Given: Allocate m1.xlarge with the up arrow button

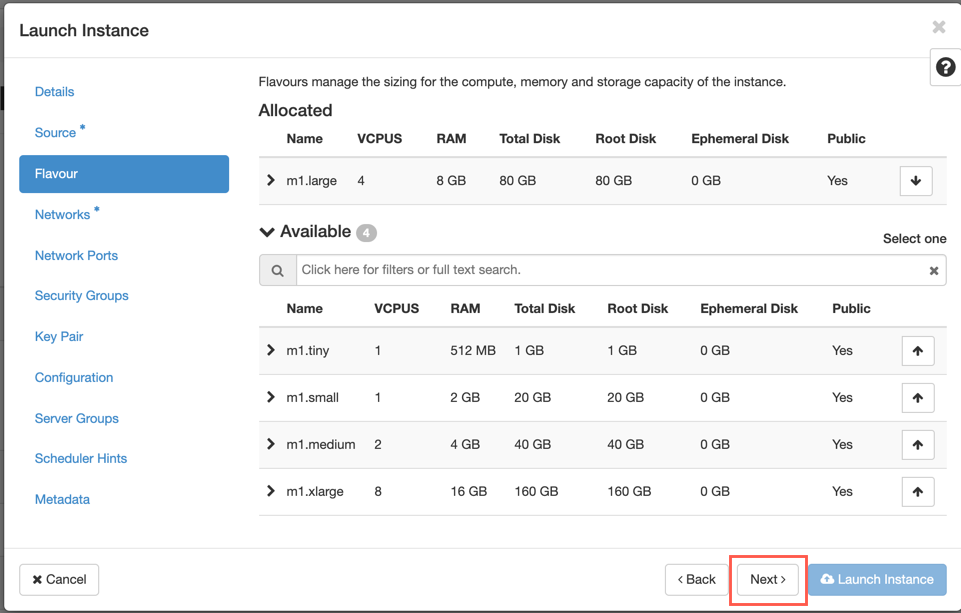Looking at the screenshot, I should tap(917, 492).
